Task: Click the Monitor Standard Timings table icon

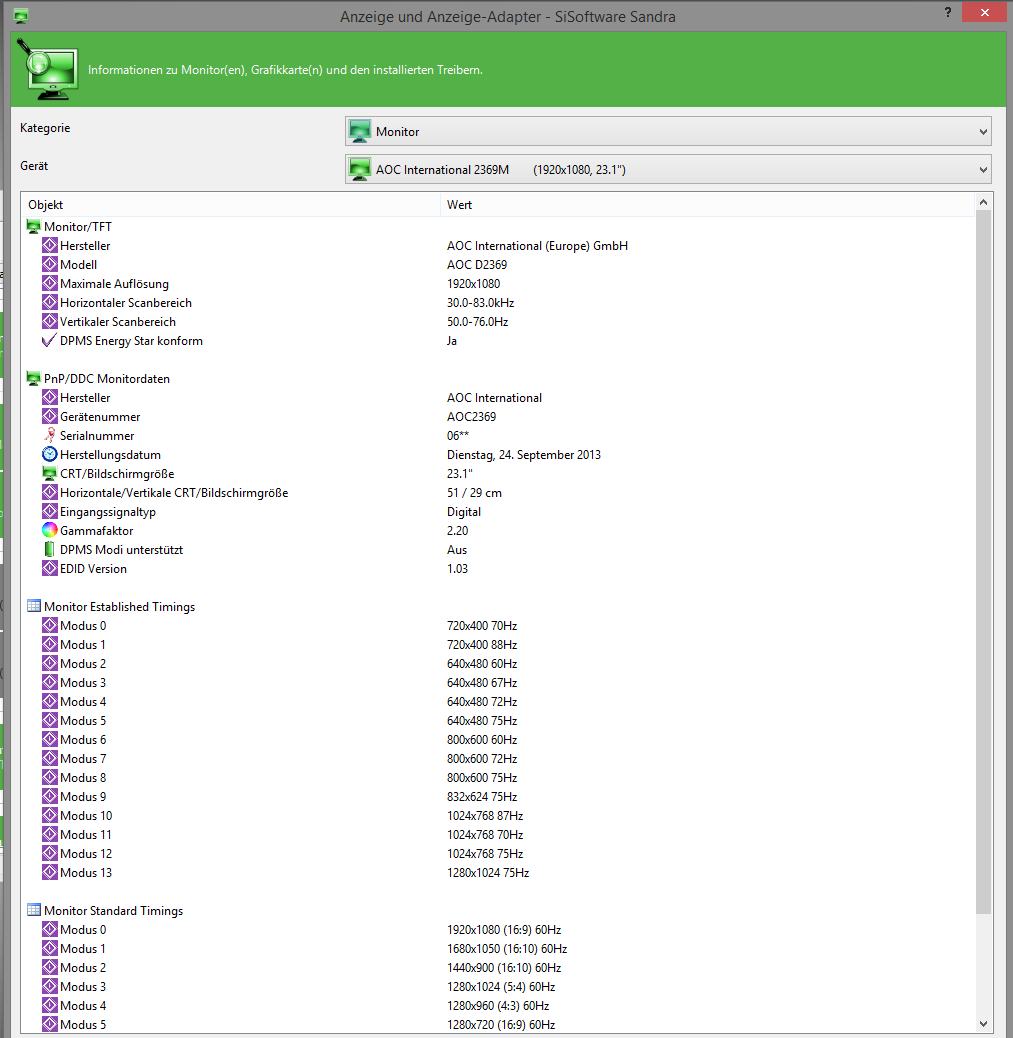Action: (33, 910)
